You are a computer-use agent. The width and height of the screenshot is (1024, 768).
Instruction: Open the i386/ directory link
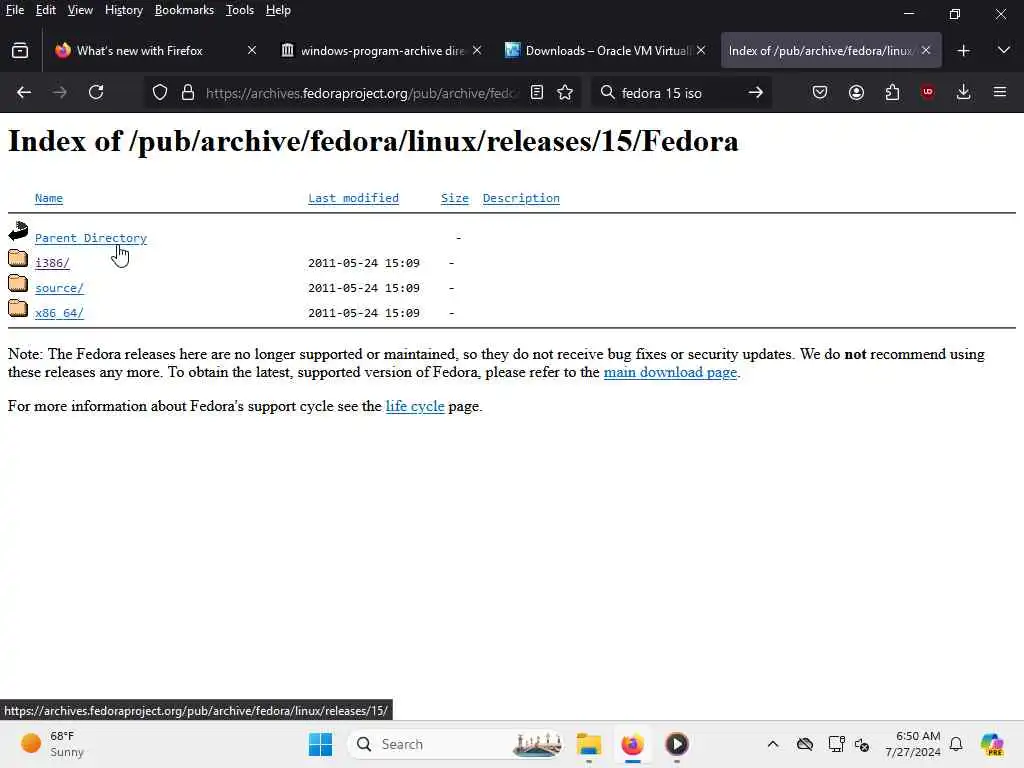[x=52, y=263]
